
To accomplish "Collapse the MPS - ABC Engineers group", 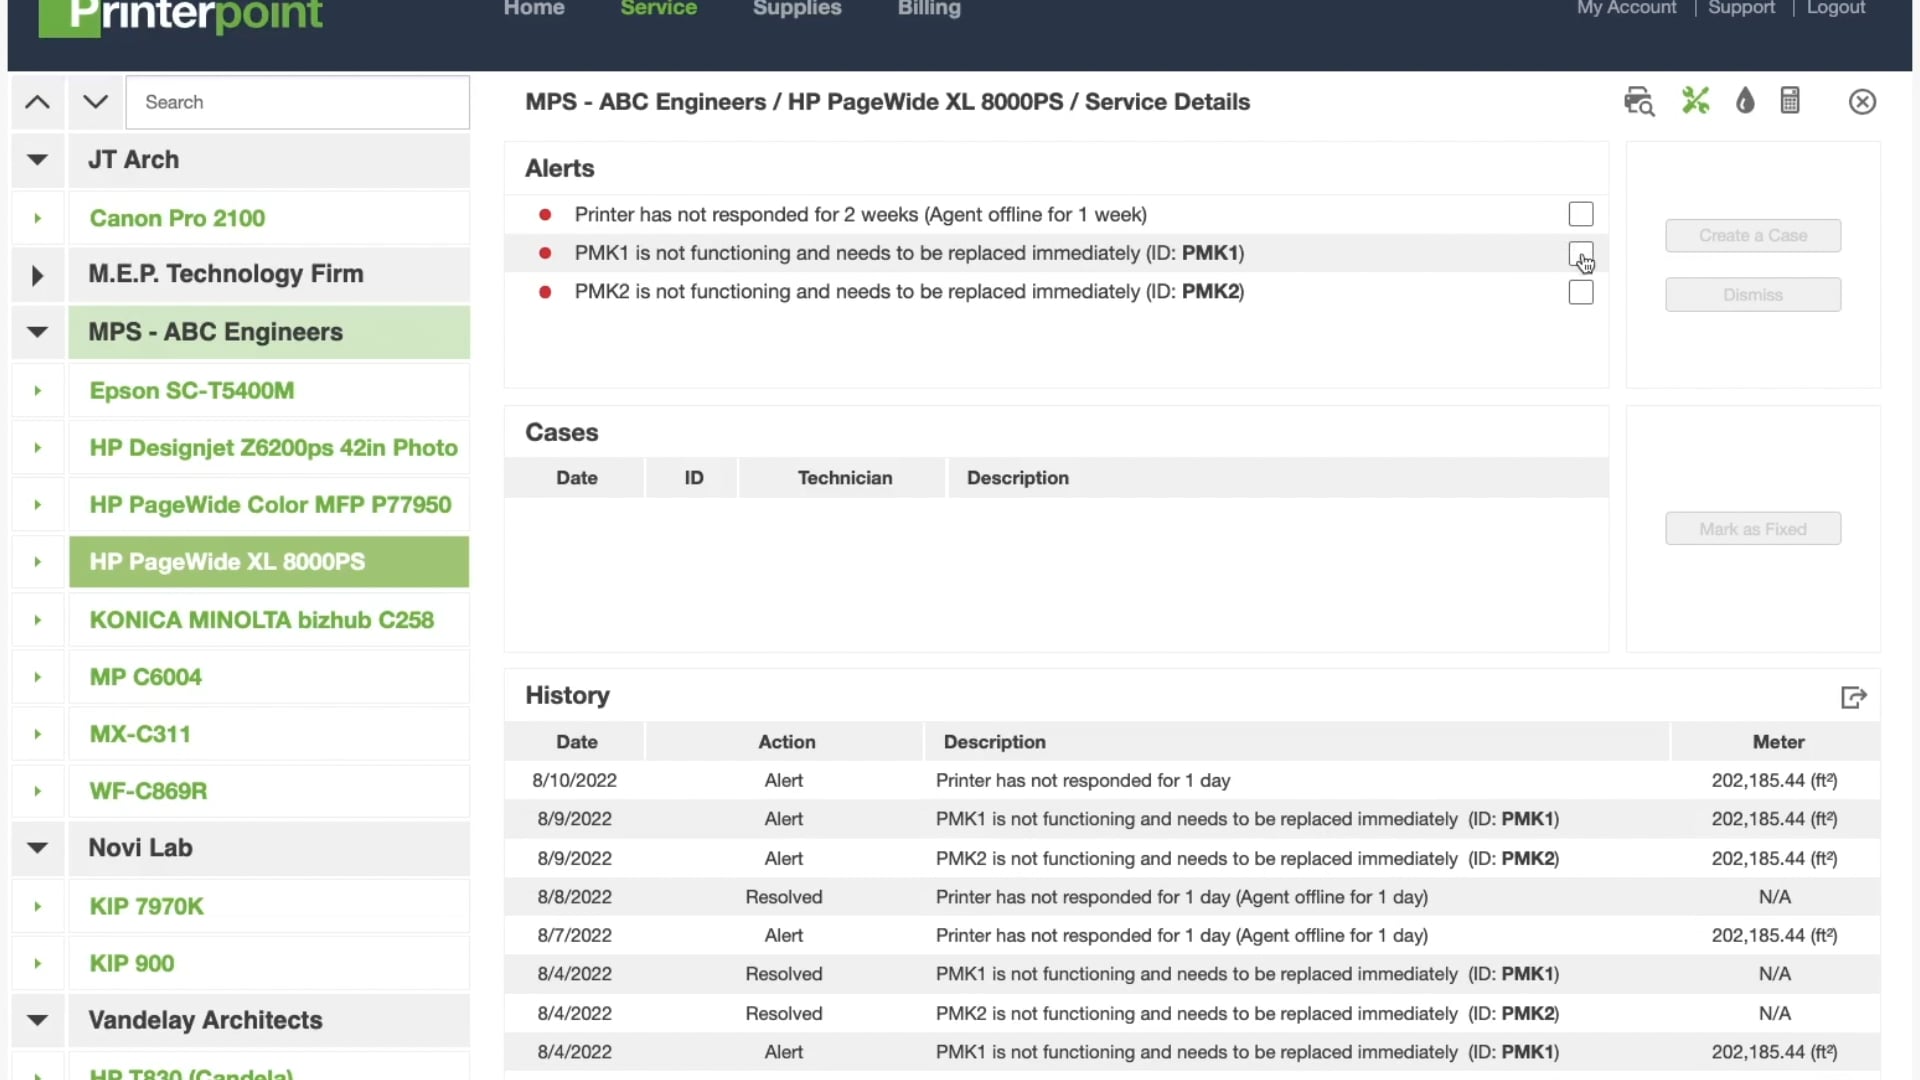I will 37,331.
